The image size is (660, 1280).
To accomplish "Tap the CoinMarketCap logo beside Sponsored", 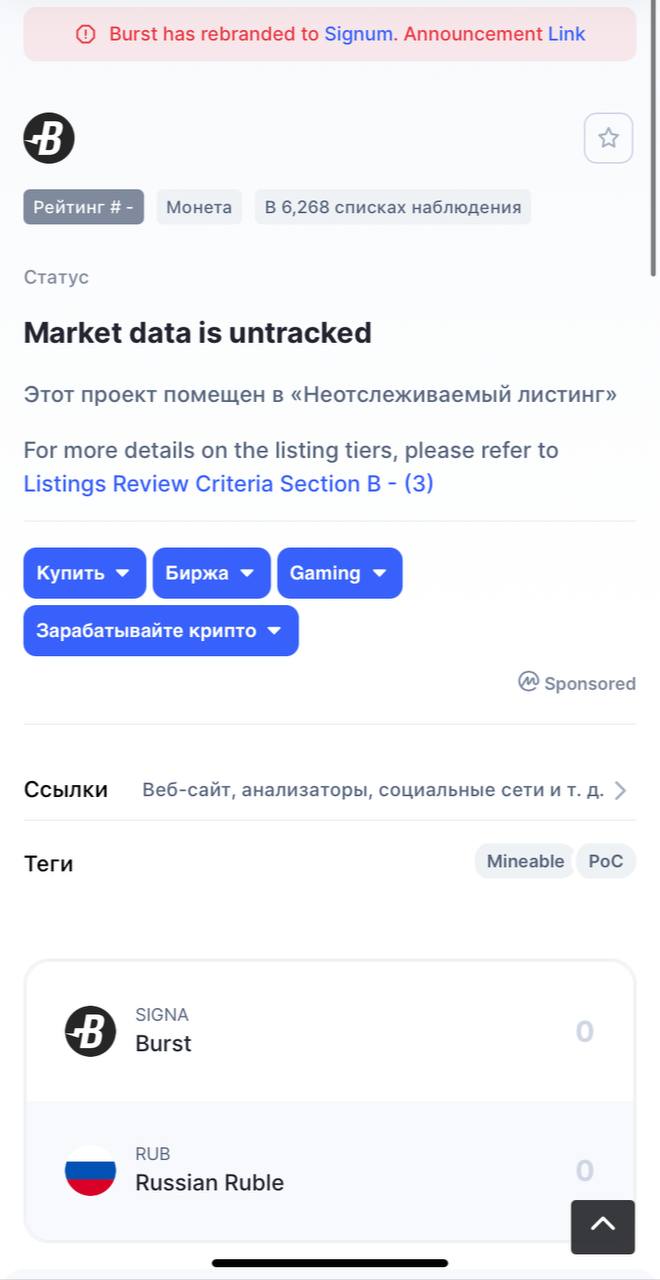I will click(x=528, y=682).
